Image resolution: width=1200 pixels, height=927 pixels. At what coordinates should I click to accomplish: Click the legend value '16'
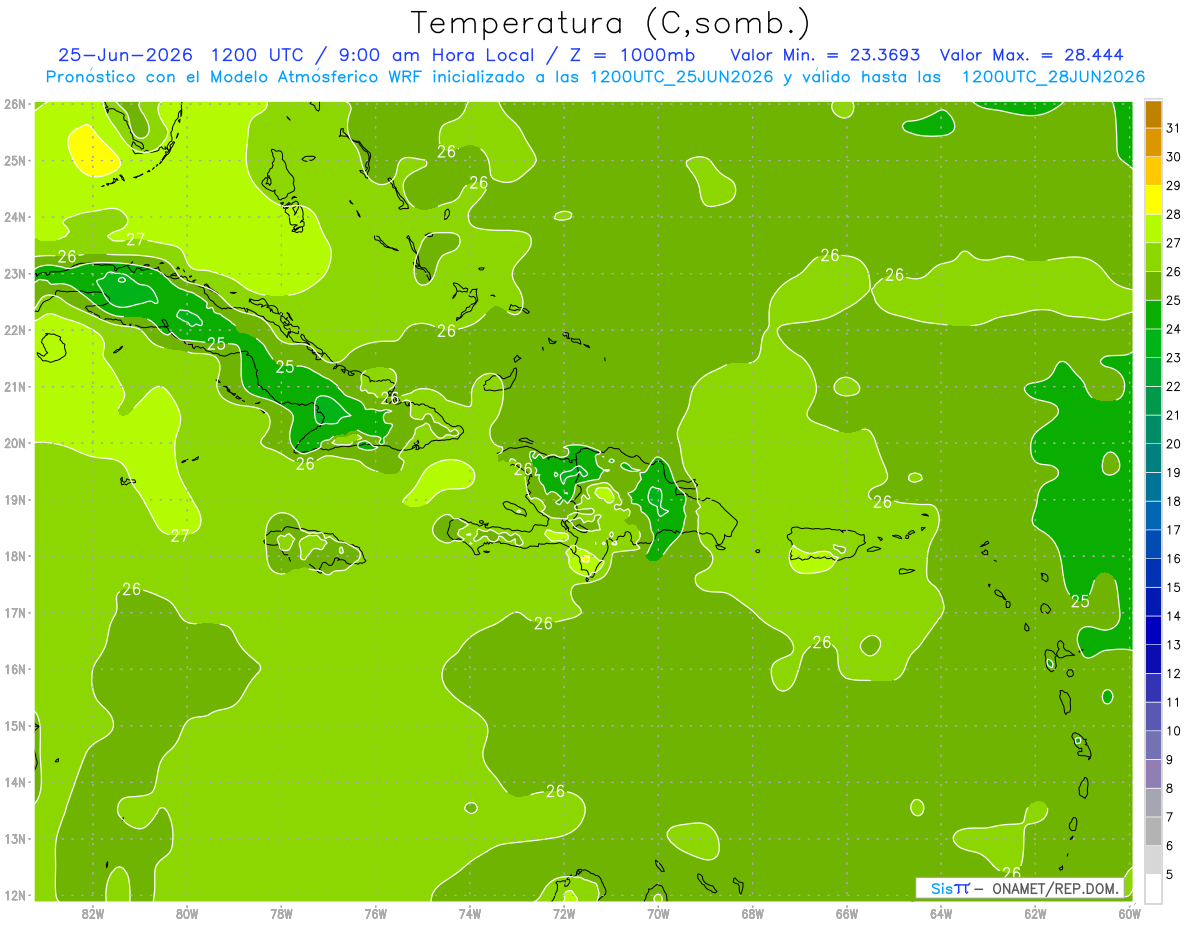[x=1173, y=558]
